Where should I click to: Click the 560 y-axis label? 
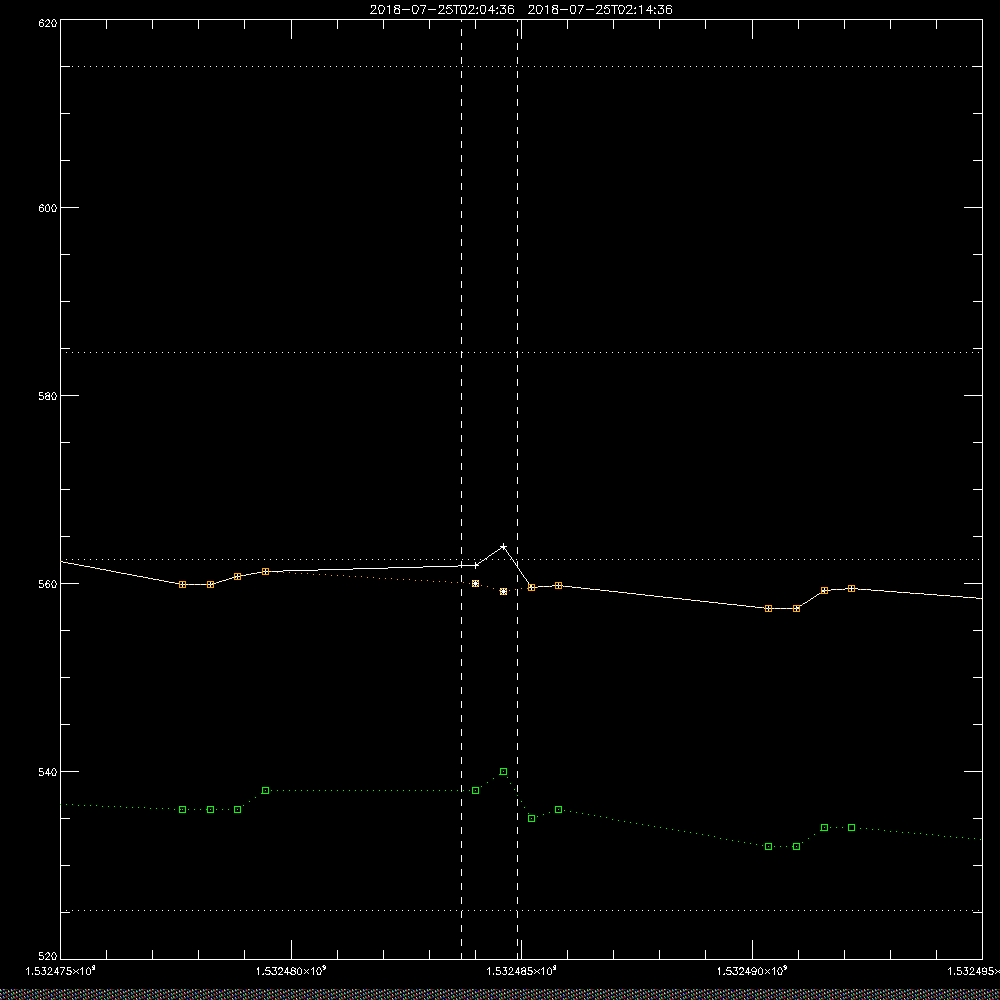click(x=48, y=584)
